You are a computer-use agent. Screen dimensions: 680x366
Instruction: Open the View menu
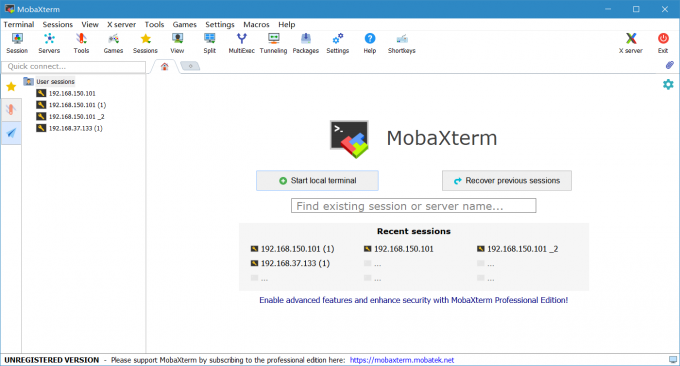point(90,24)
